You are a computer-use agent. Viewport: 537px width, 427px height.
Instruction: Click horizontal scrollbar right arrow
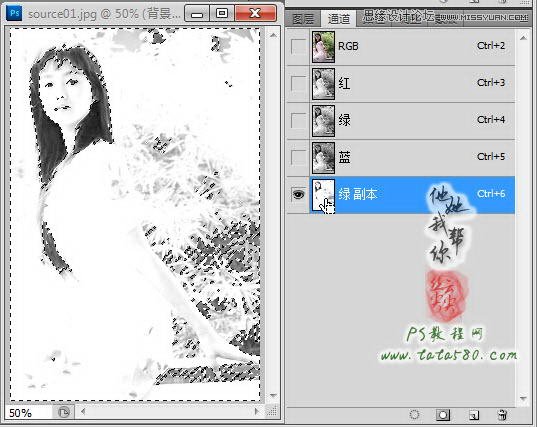coord(257,412)
